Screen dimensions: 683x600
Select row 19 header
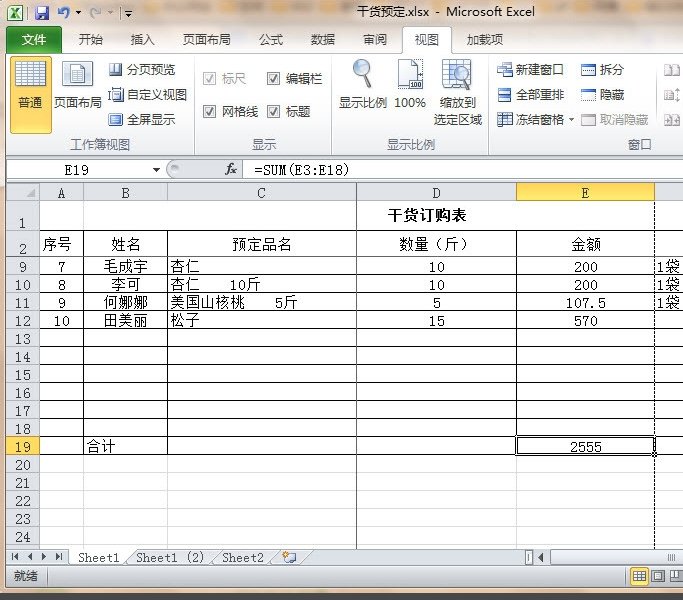(23, 446)
